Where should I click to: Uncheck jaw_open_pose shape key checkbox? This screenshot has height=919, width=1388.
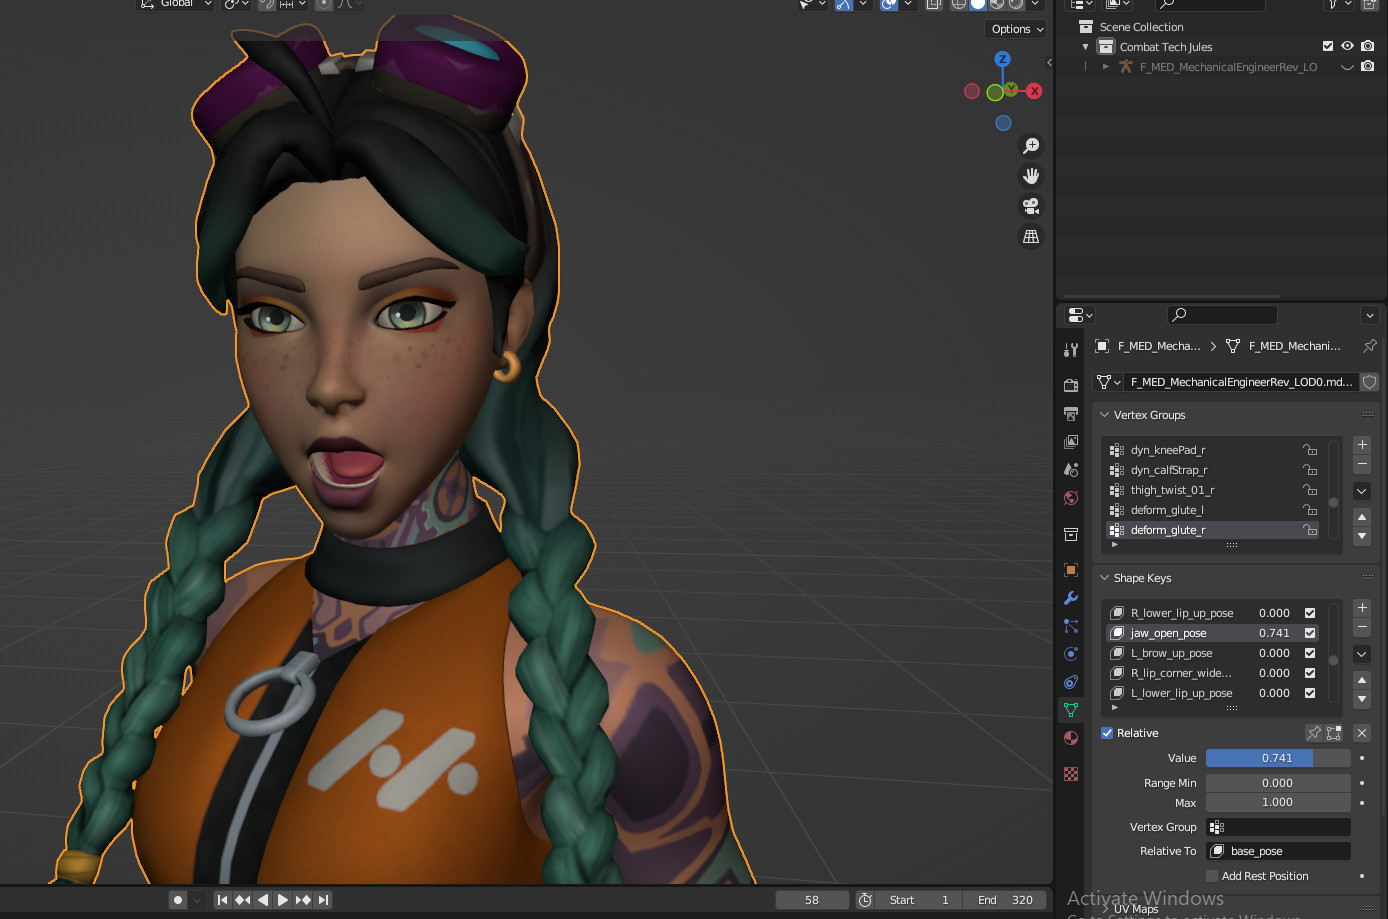(1310, 633)
